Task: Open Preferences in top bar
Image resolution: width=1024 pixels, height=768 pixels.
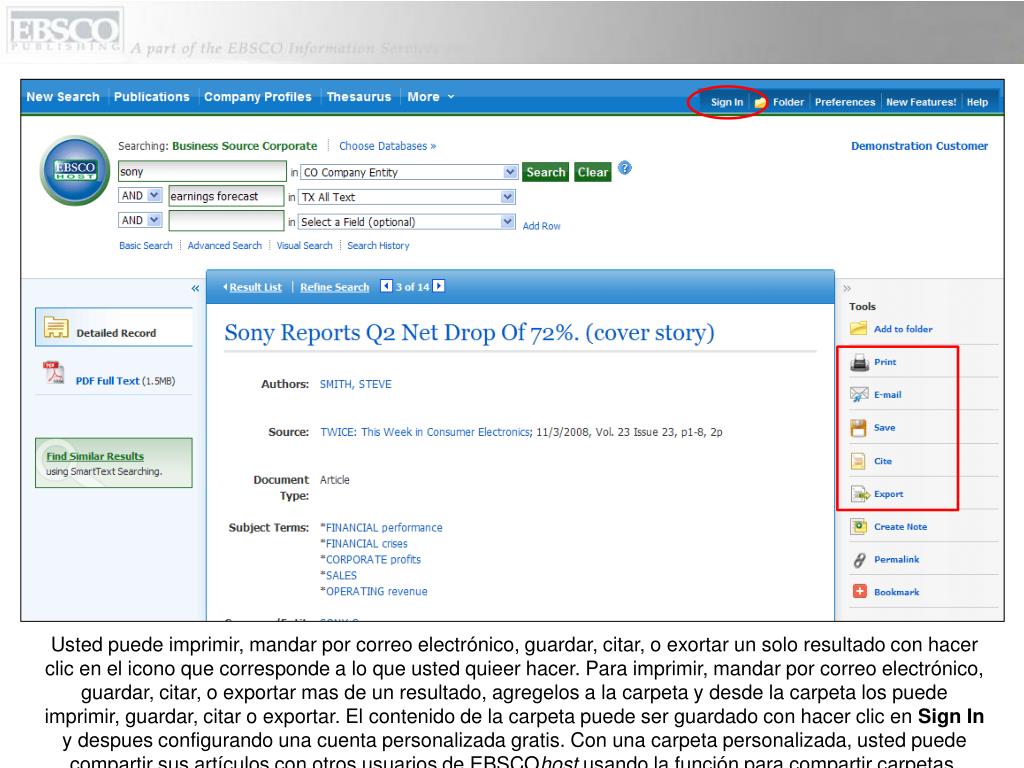Action: click(844, 102)
